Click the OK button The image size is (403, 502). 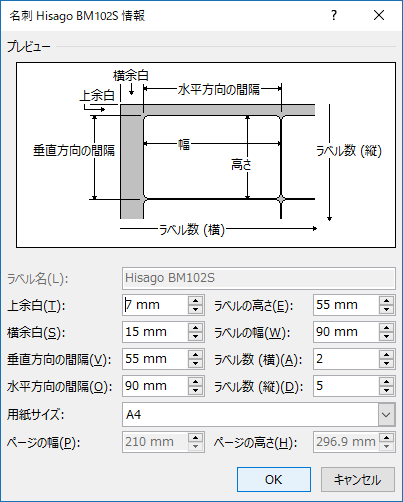click(x=274, y=479)
